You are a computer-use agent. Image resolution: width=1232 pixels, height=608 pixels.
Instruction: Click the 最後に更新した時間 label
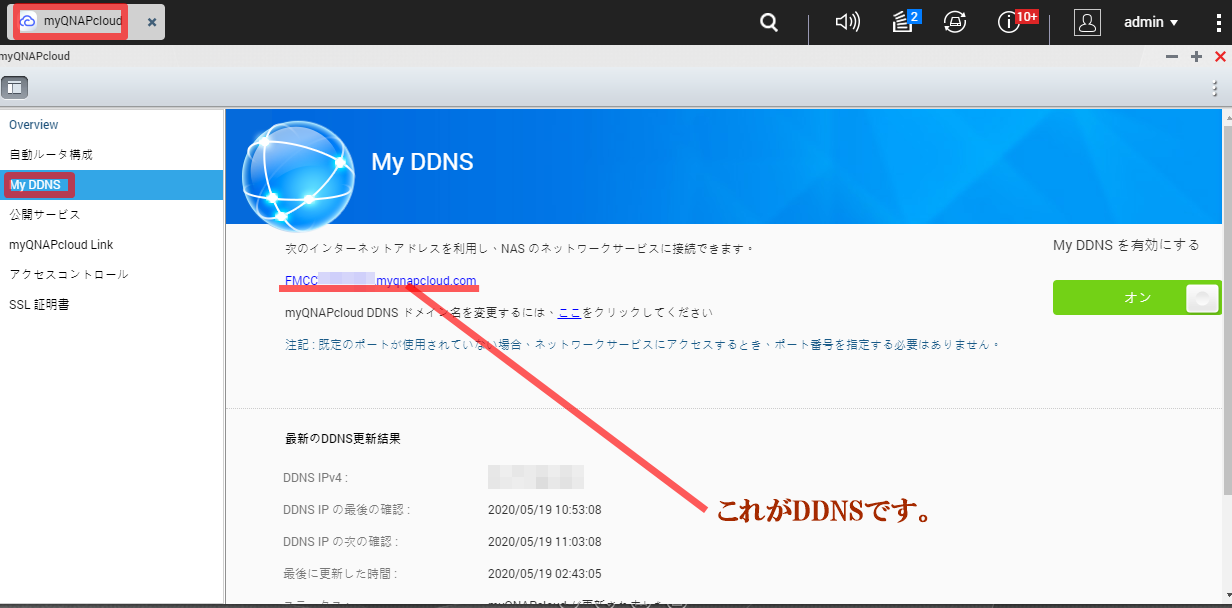click(x=341, y=574)
